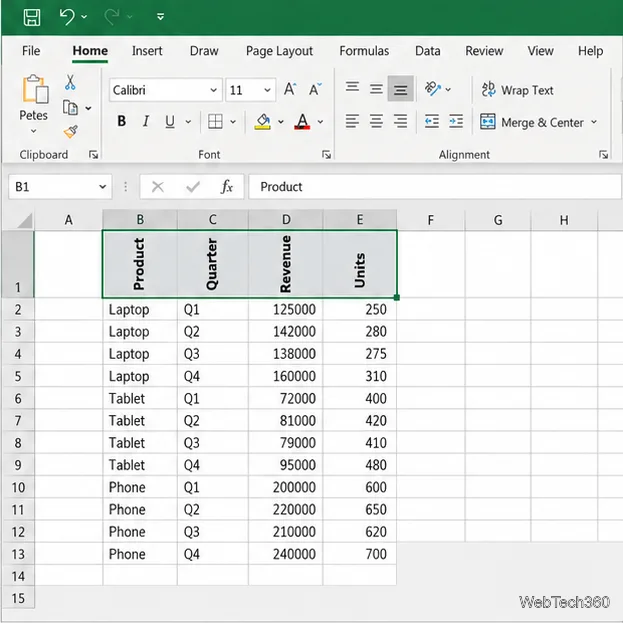Screen dimensions: 623x623
Task: Open the Name Box dropdown arrow
Action: (x=103, y=187)
